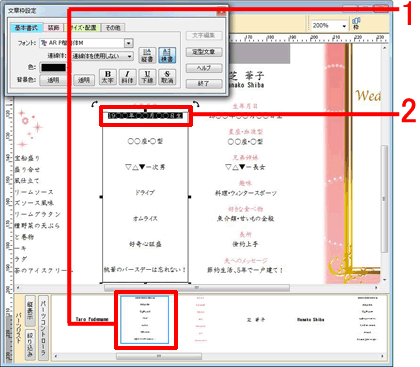Click the canvas horizontal scrollbar thumb
Viewport: 420px width, 367px height.
point(197,287)
